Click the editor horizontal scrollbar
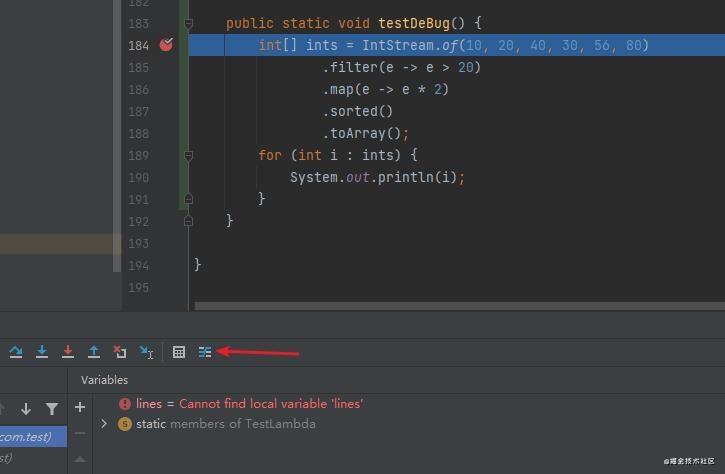725x474 pixels. tap(460, 306)
